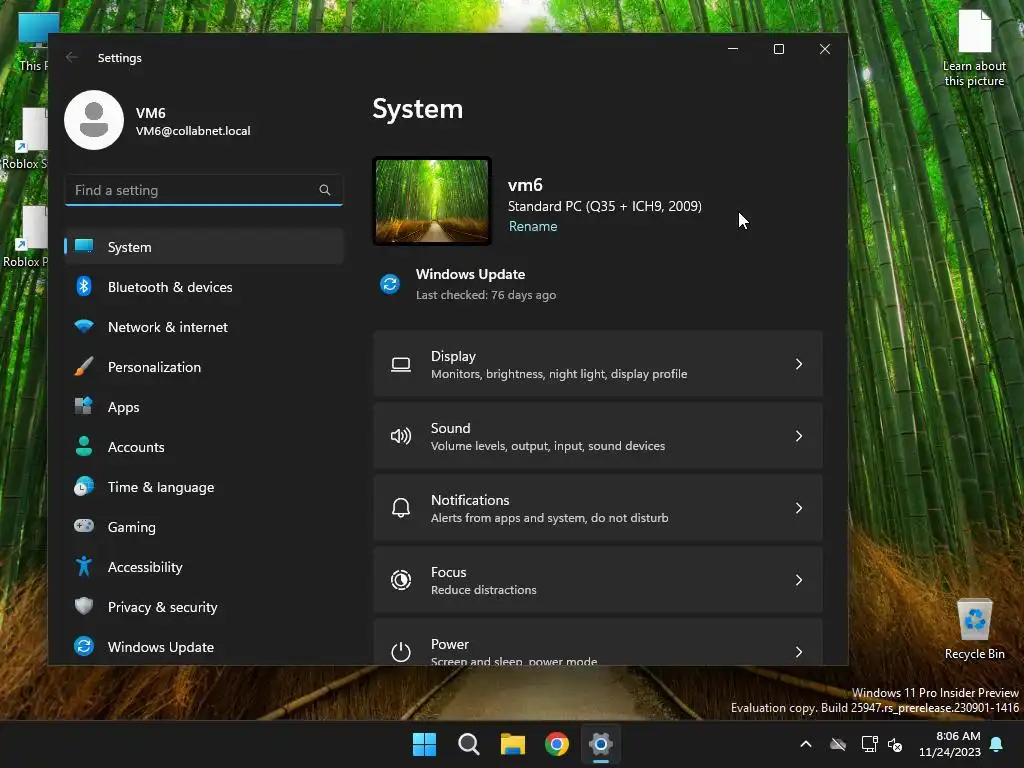This screenshot has width=1024, height=768.
Task: Click the Apps icon in sidebar
Action: click(x=84, y=406)
